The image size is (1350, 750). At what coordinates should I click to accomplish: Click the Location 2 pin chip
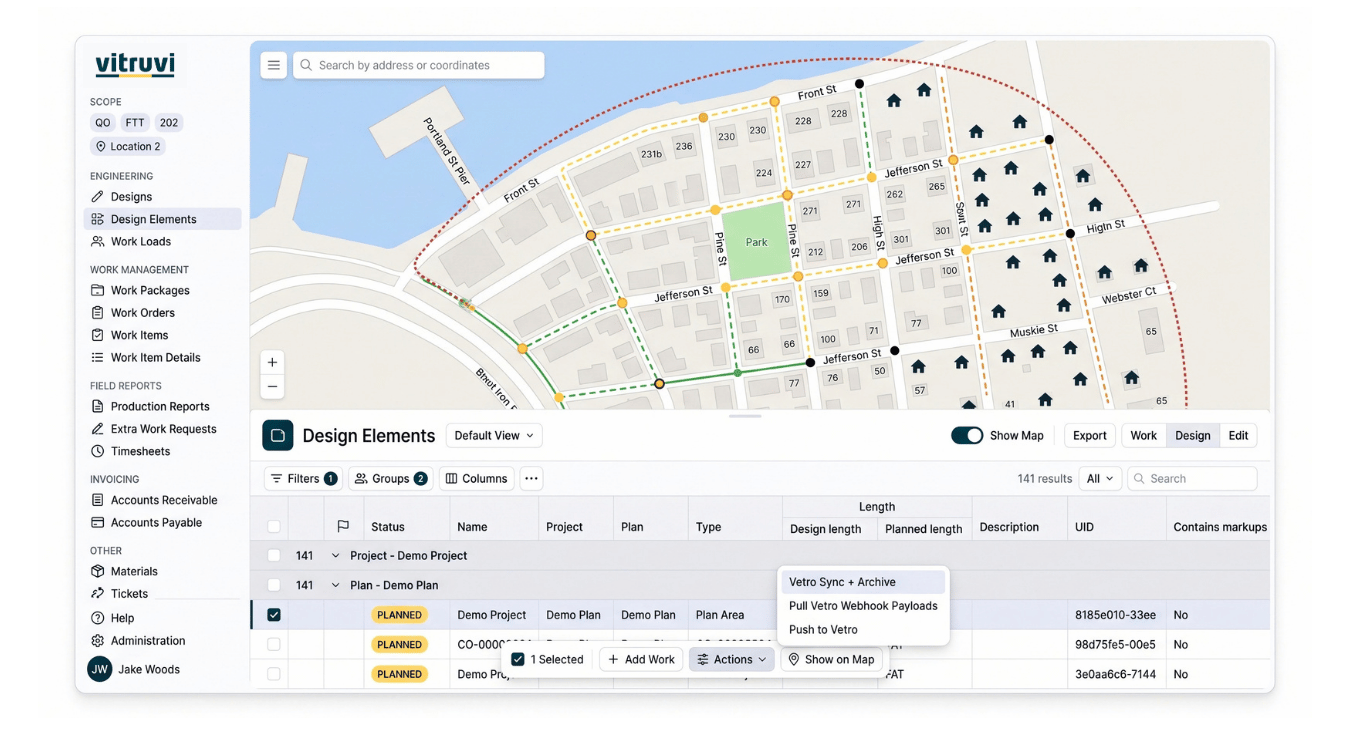[128, 146]
